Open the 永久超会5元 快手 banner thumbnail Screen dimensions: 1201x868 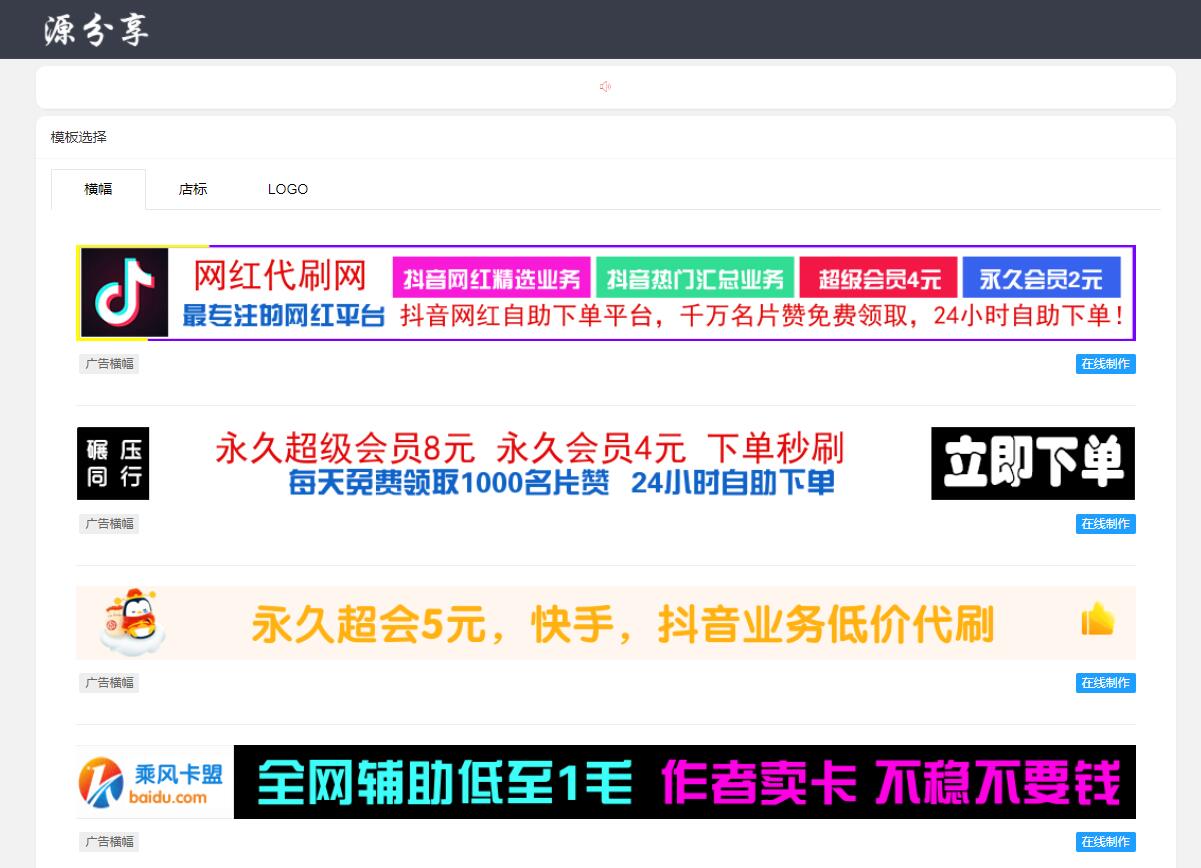coord(606,623)
